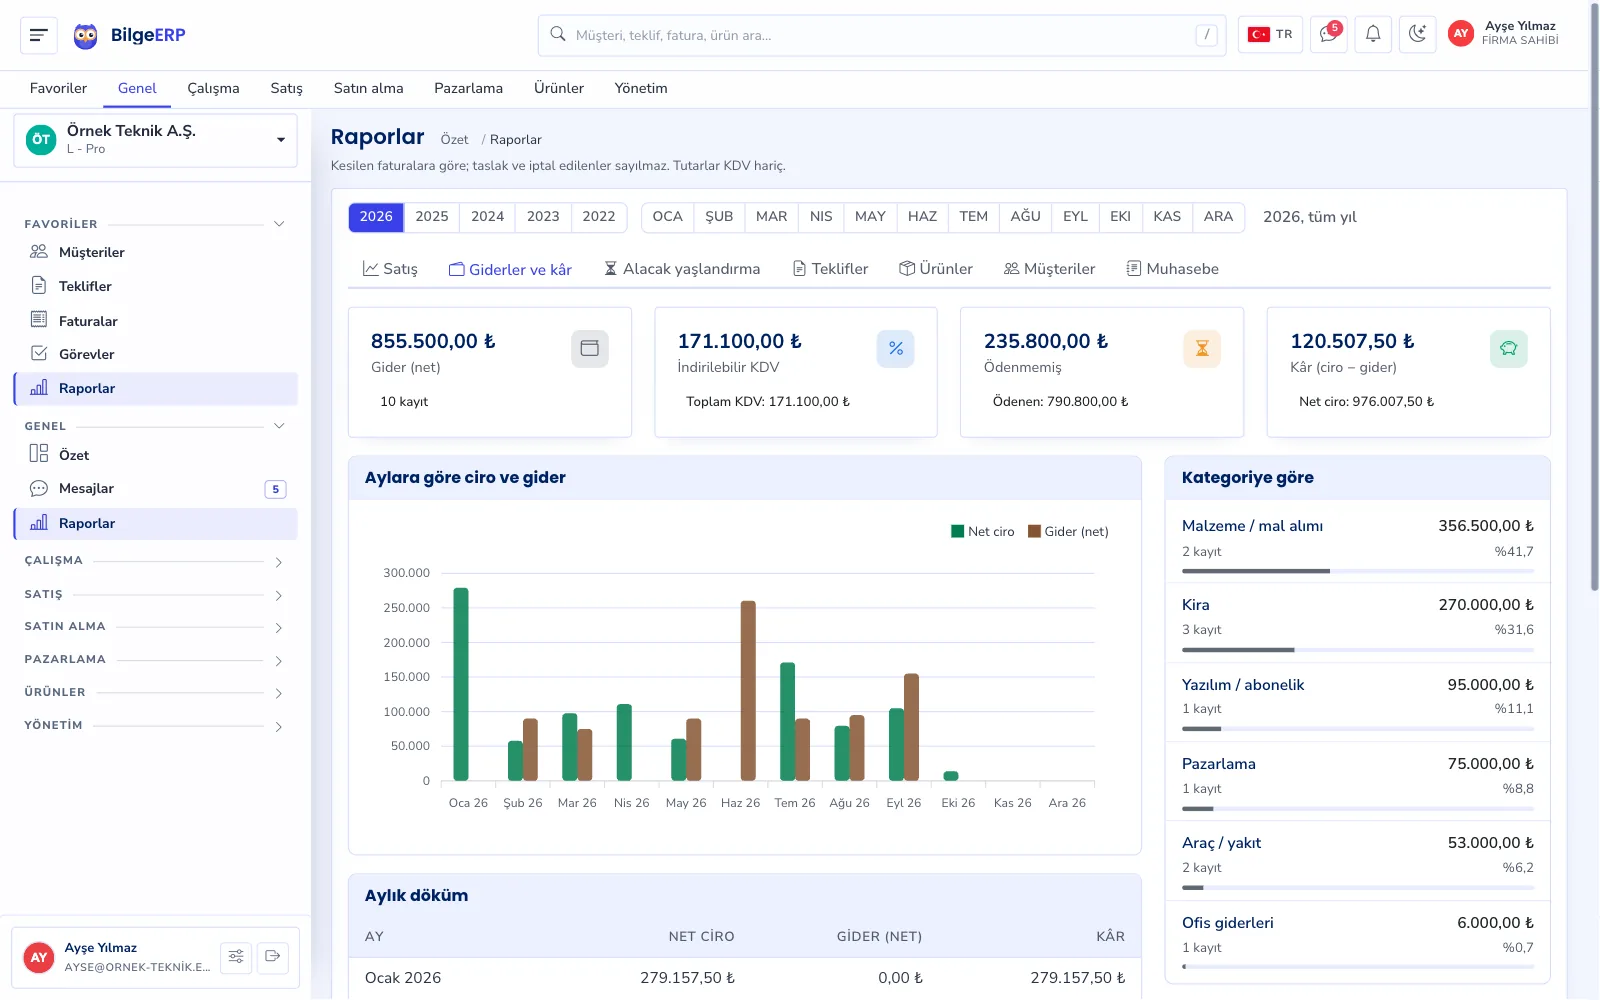Switch to the Alacak yaşlandırma tab
Screen dimensions: 1600x1000
pos(682,269)
